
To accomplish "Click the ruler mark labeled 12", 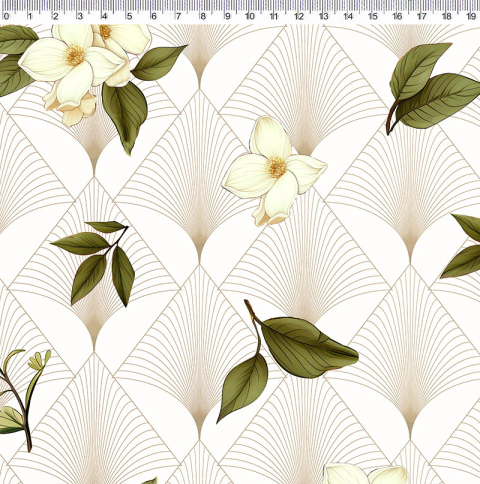I will (299, 16).
